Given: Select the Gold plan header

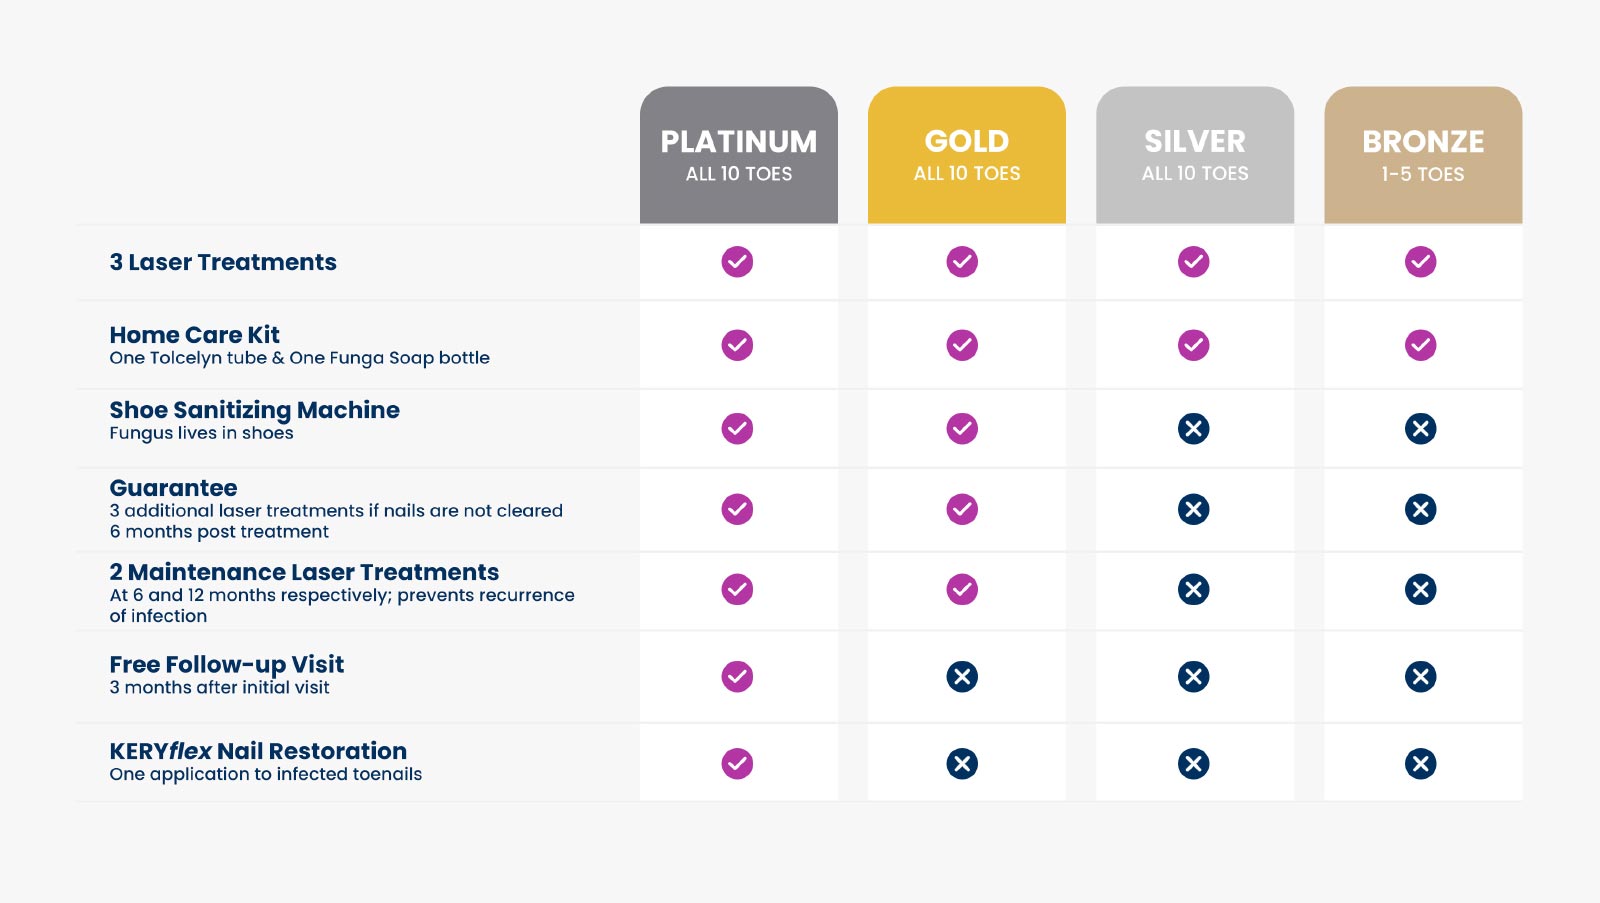Looking at the screenshot, I should (967, 155).
